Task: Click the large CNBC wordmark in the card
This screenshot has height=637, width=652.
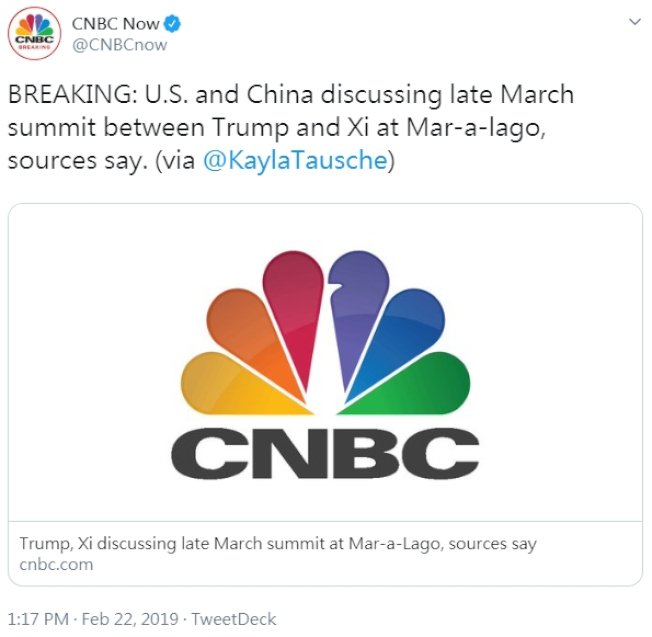Action: pos(325,456)
